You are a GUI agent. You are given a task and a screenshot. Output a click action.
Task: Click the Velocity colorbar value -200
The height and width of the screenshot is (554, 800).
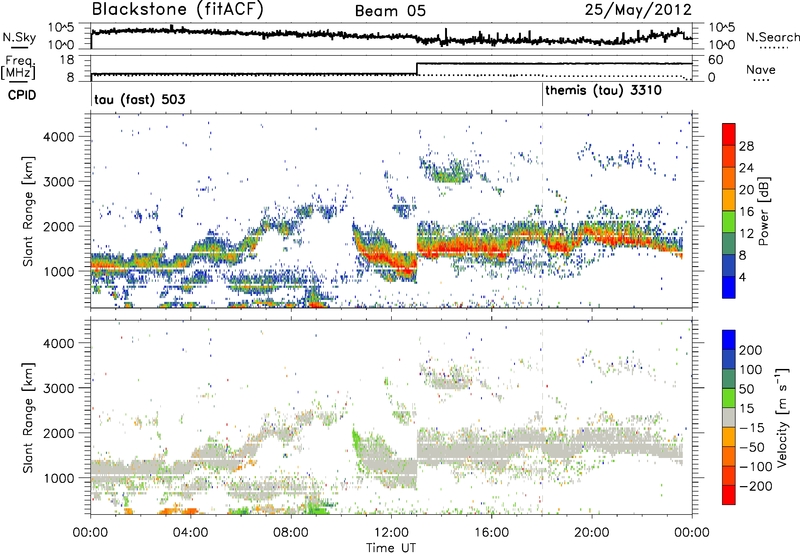point(756,486)
